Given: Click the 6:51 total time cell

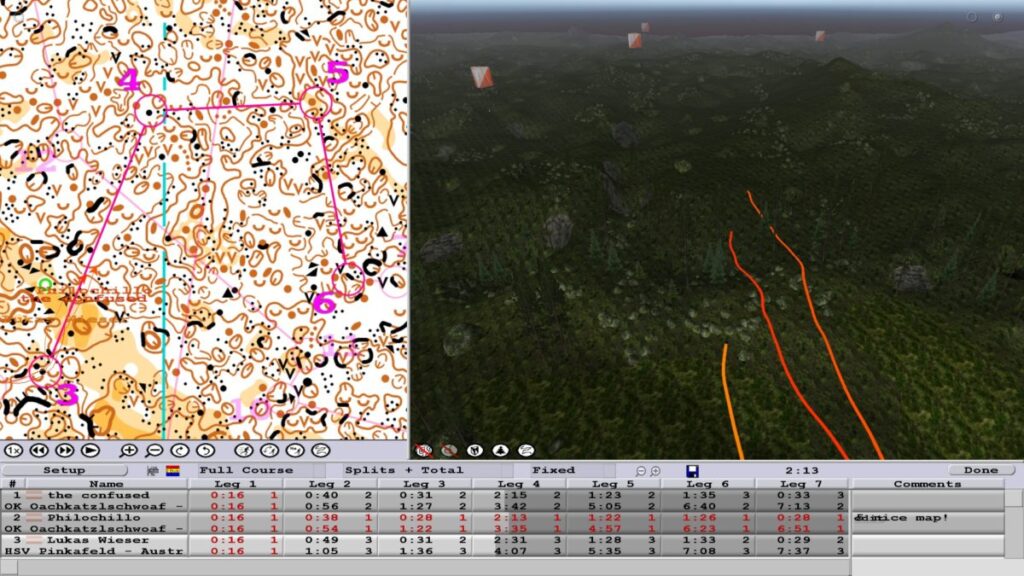Looking at the screenshot, I should 793,528.
